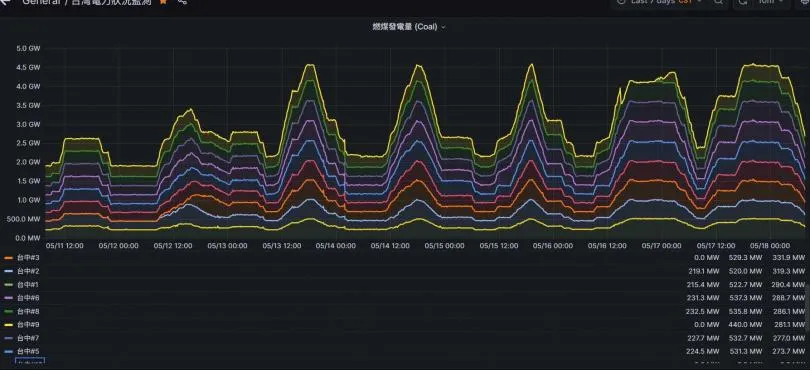810x370 pixels.
Task: Click the 05/13 00:00 x-axis label
Action: click(227, 246)
